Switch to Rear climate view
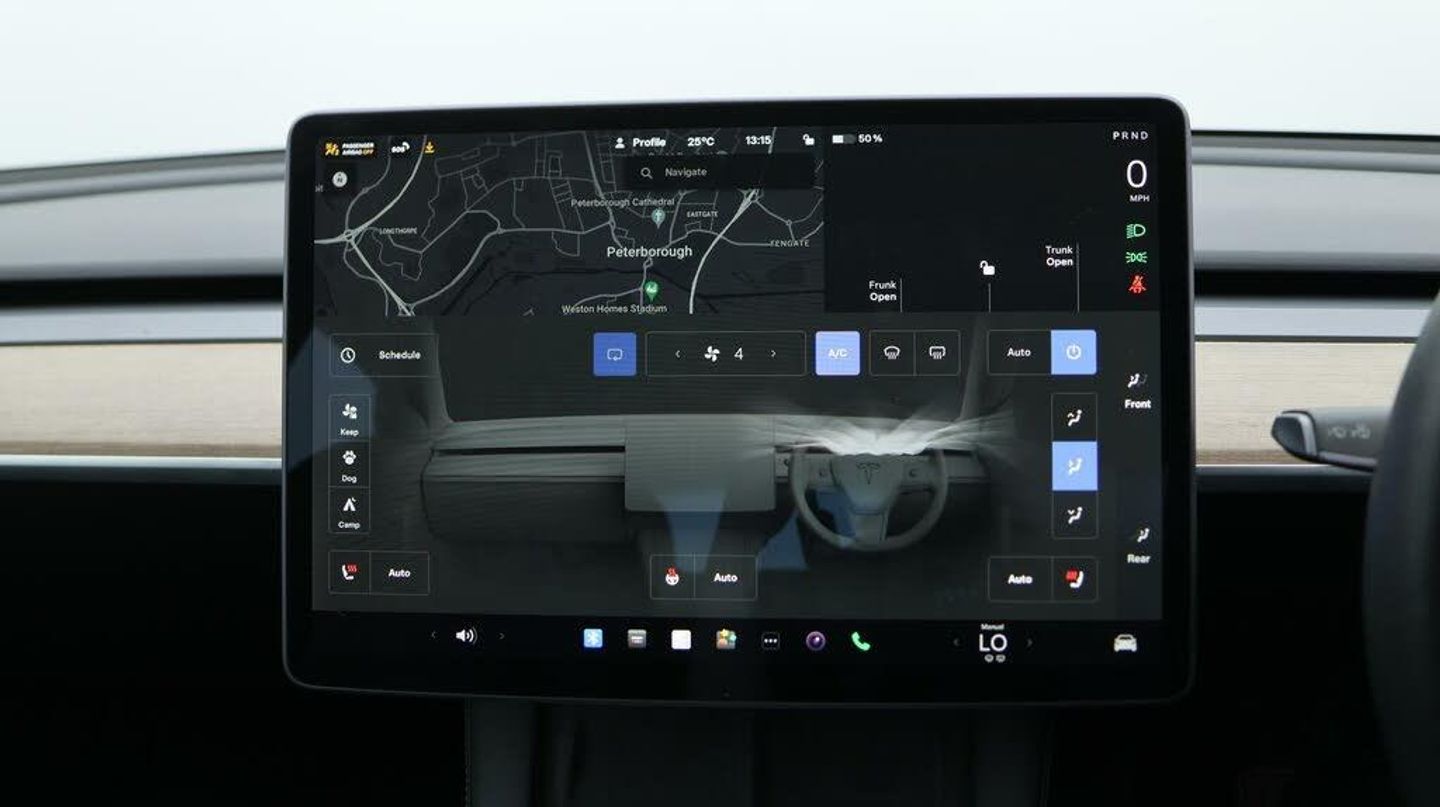Image resolution: width=1440 pixels, height=807 pixels. (1139, 545)
